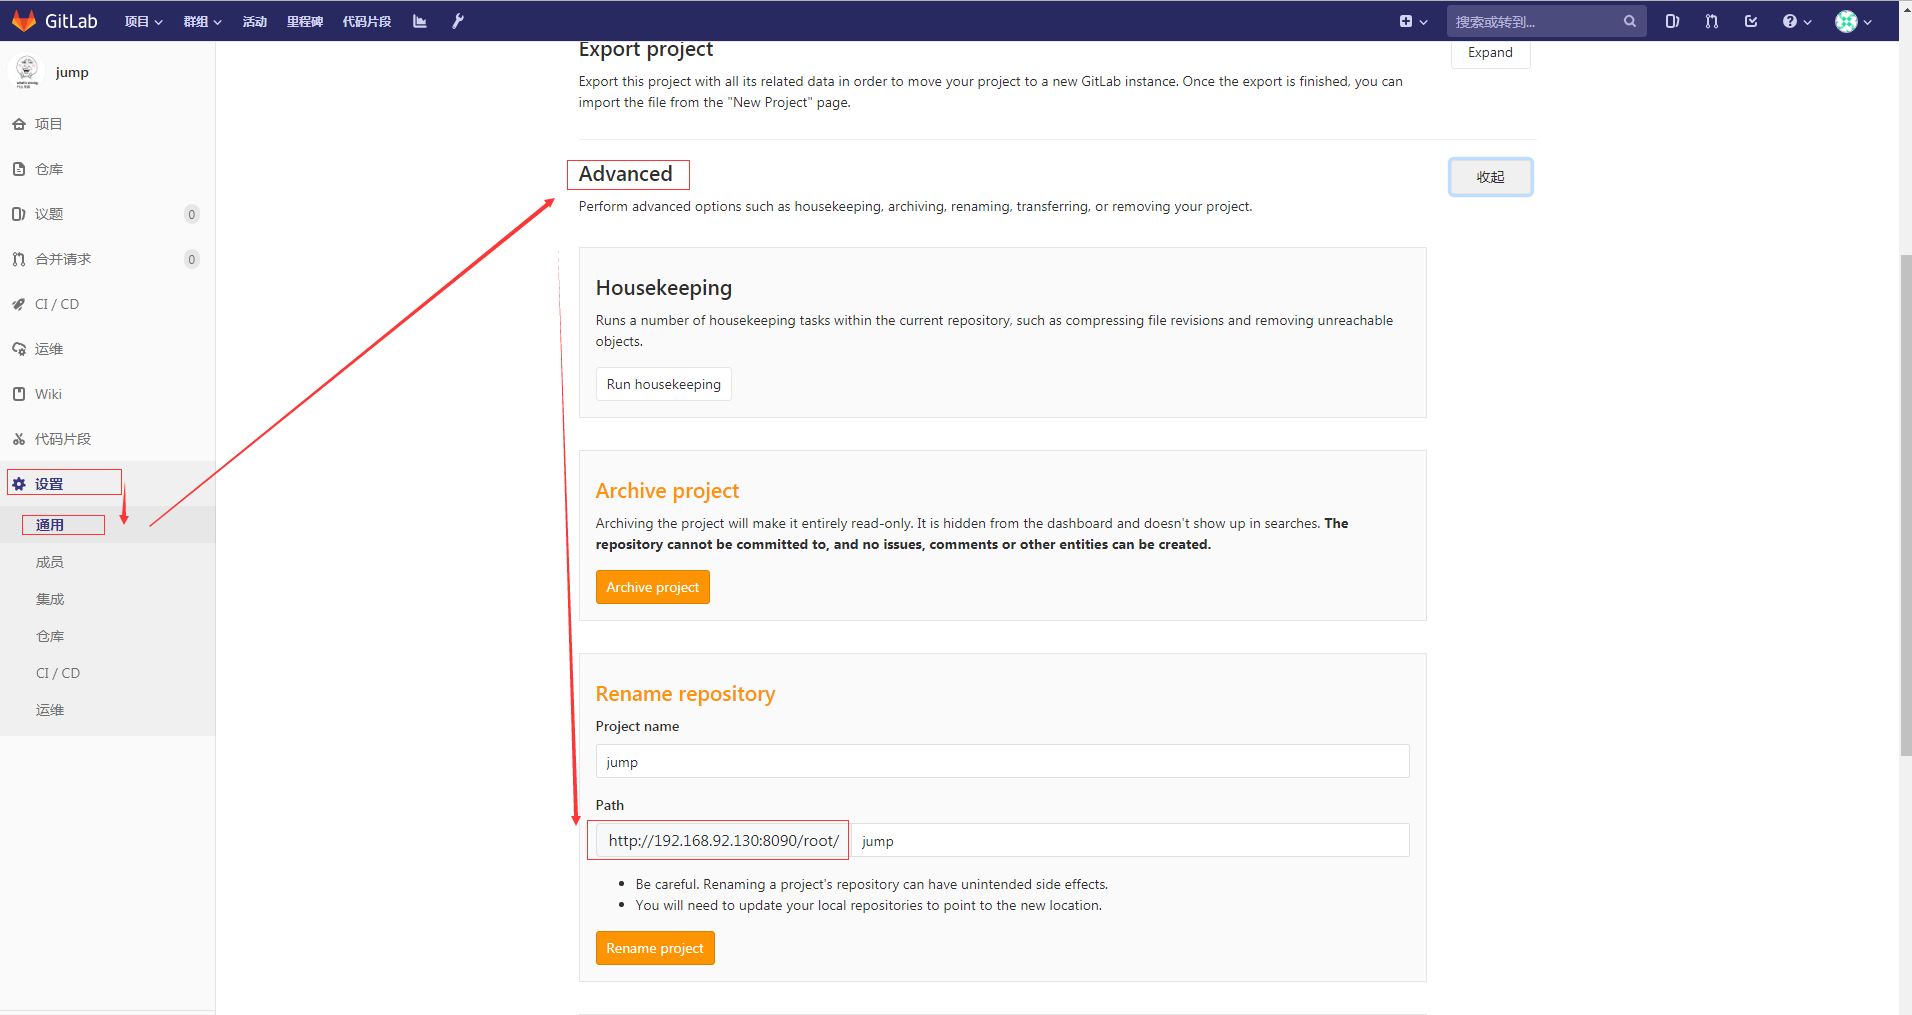Click the merge requests icon in navbar
The height and width of the screenshot is (1015, 1912).
pos(1711,20)
